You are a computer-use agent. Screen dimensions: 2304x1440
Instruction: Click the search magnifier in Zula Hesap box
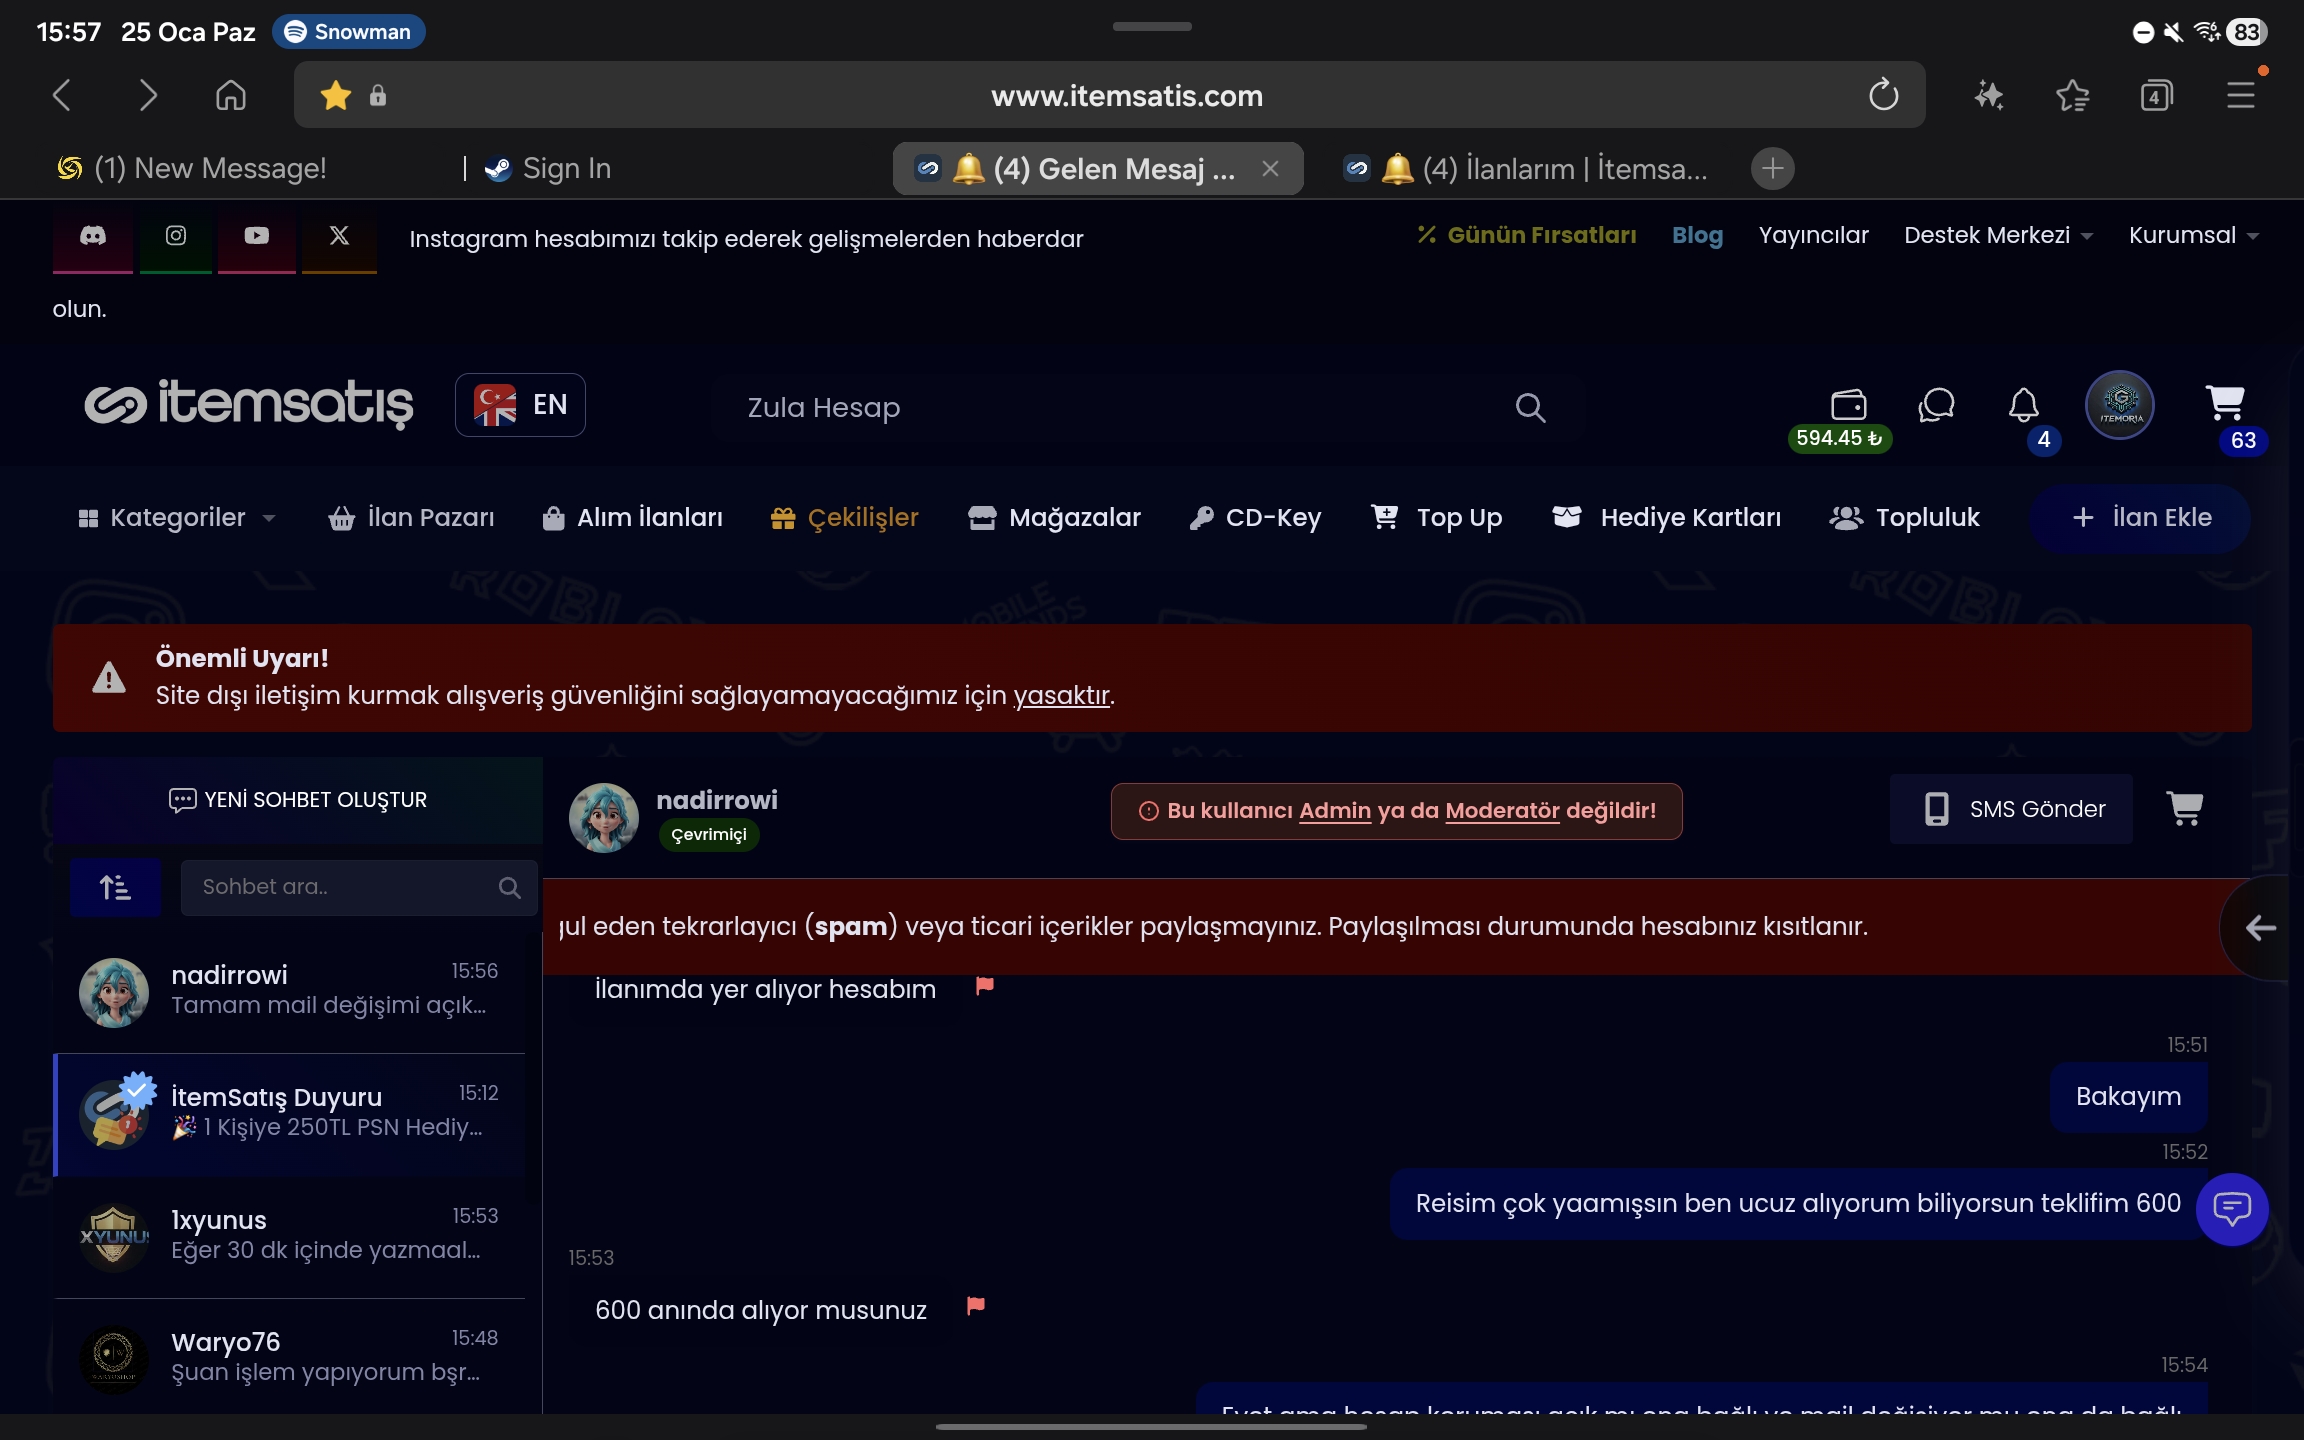click(1530, 408)
